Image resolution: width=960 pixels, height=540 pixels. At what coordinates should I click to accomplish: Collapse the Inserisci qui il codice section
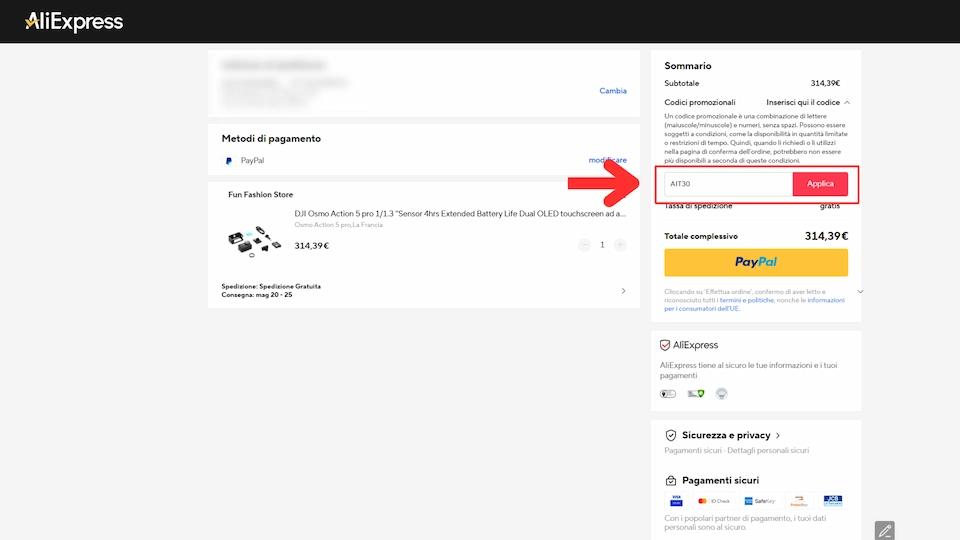(808, 102)
